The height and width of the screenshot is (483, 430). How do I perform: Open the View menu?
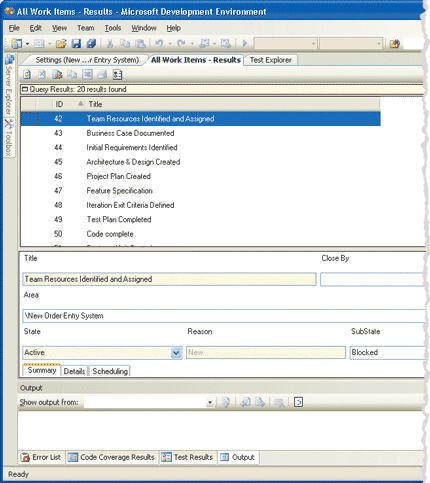[59, 28]
